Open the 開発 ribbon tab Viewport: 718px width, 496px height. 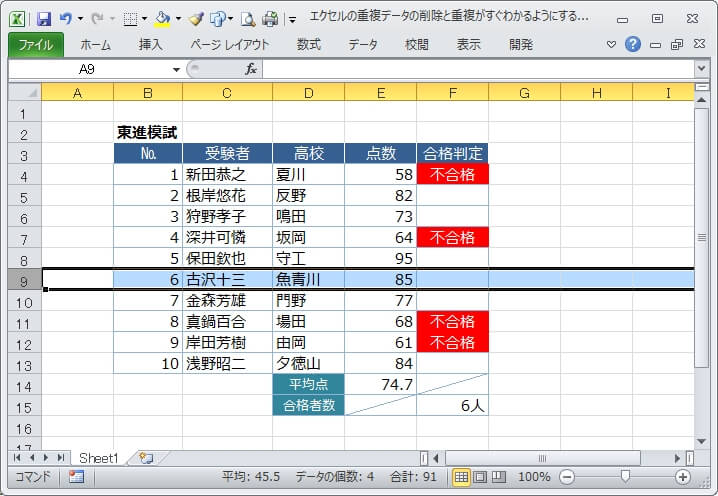521,44
